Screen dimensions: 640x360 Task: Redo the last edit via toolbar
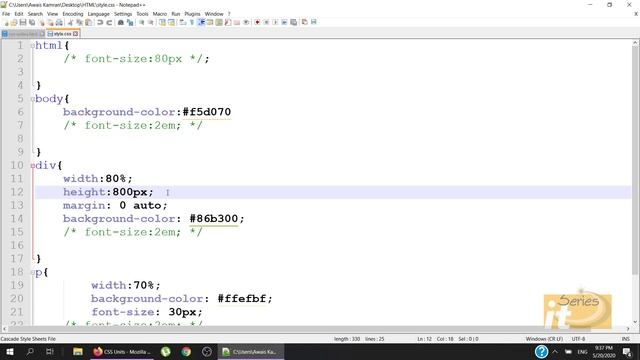click(109, 22)
